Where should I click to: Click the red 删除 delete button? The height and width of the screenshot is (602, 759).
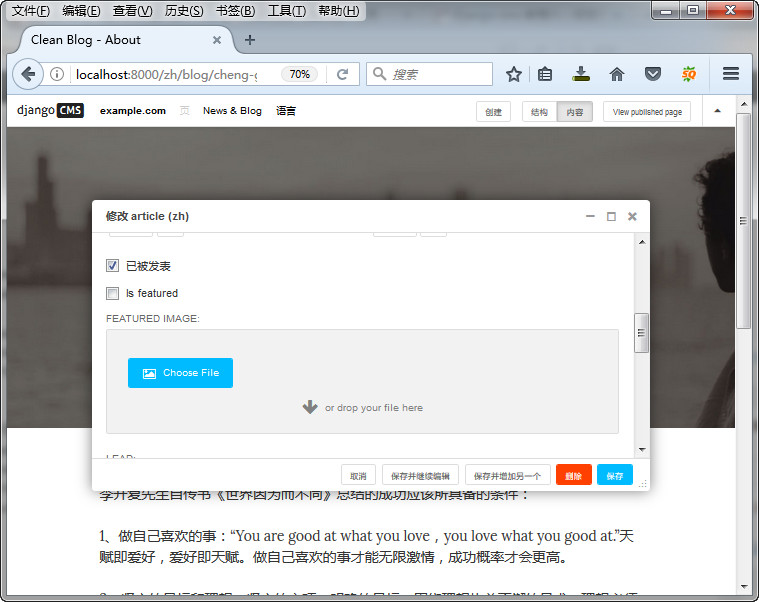(574, 475)
